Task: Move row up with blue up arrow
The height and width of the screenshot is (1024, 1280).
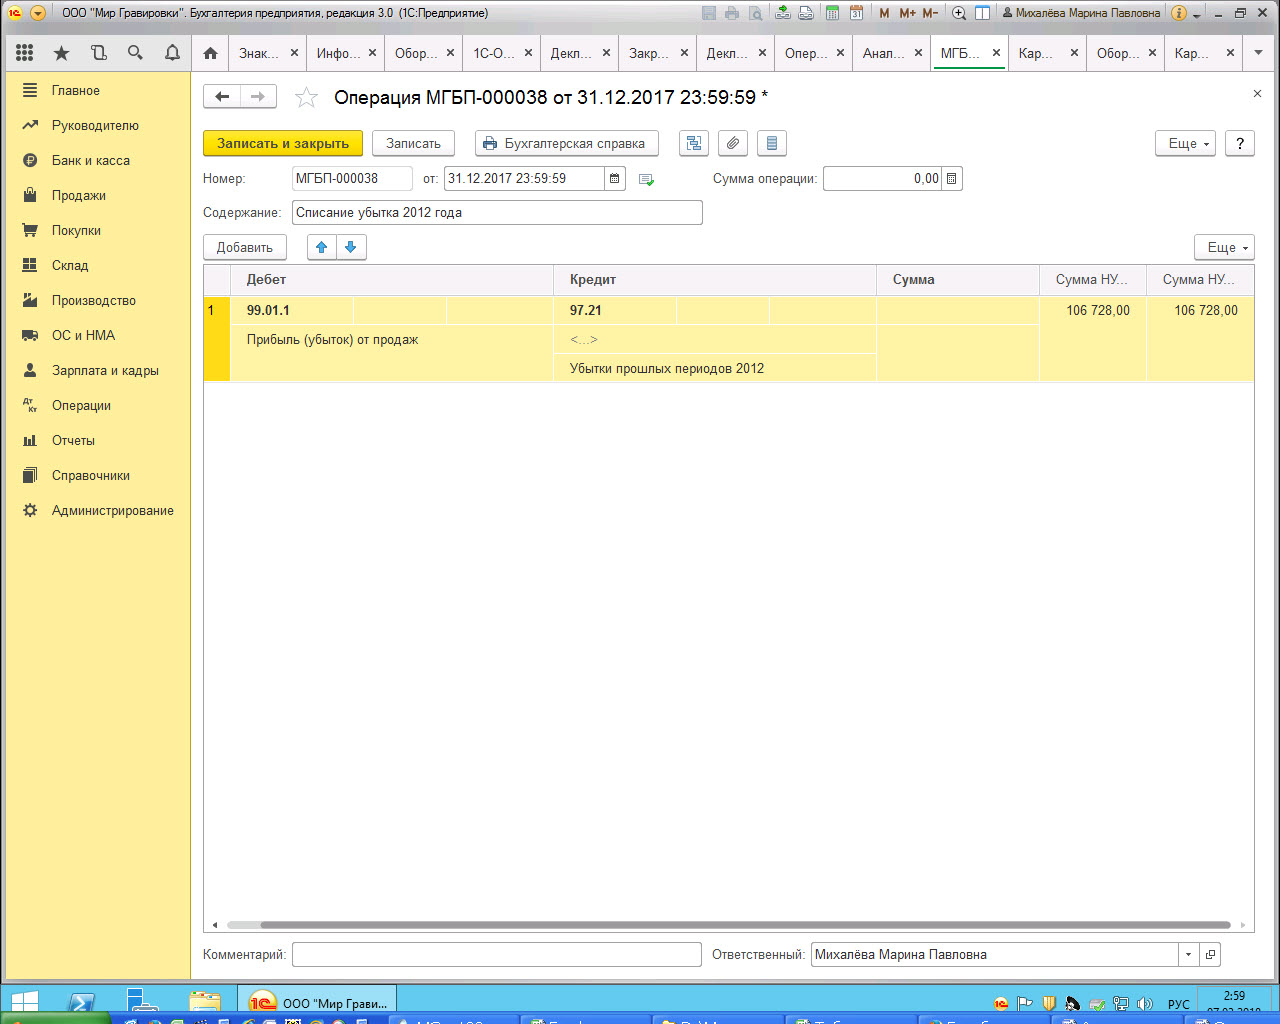Action: (322, 247)
